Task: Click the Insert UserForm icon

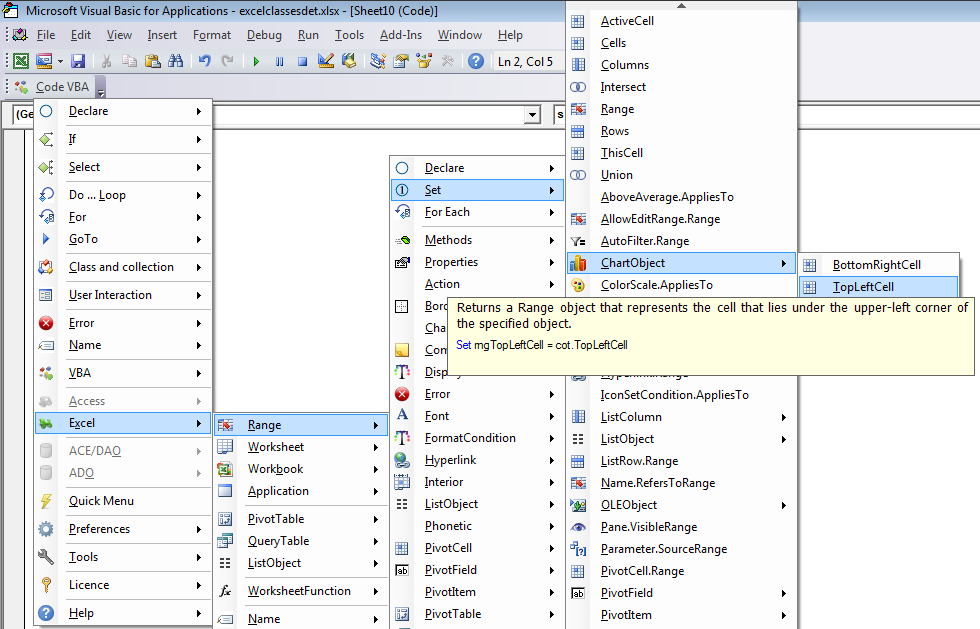Action: point(44,61)
